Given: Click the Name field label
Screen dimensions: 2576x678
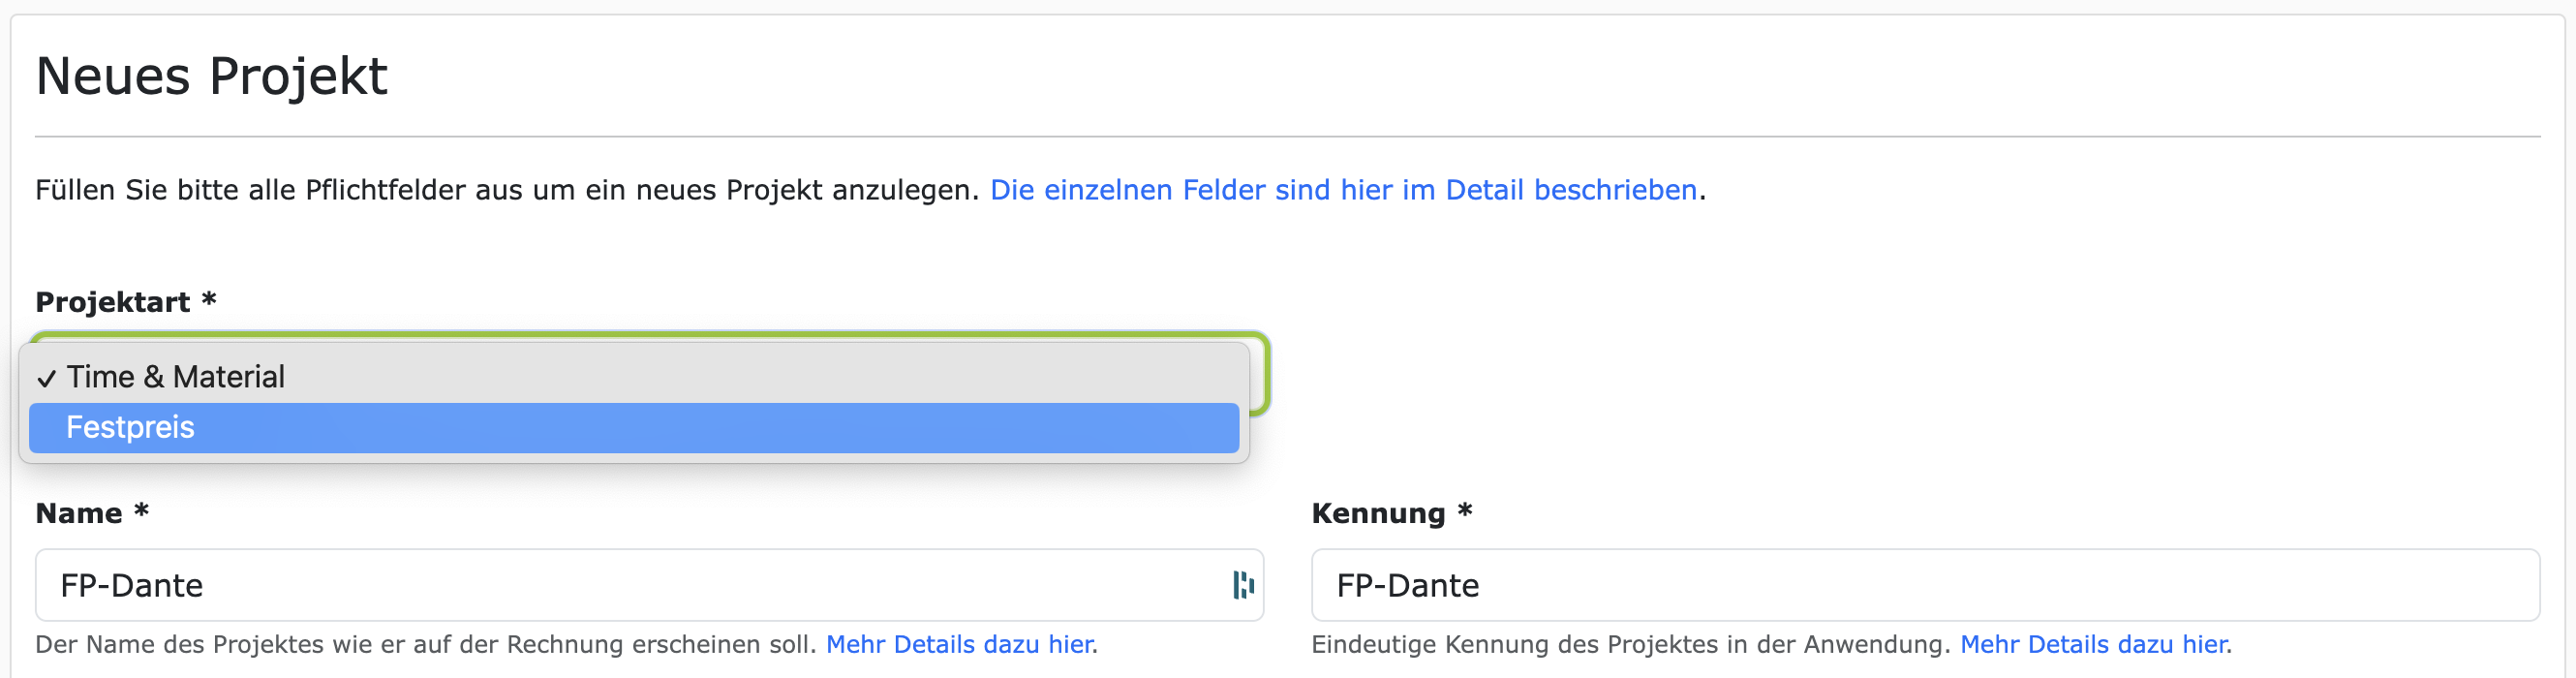Looking at the screenshot, I should click(80, 512).
